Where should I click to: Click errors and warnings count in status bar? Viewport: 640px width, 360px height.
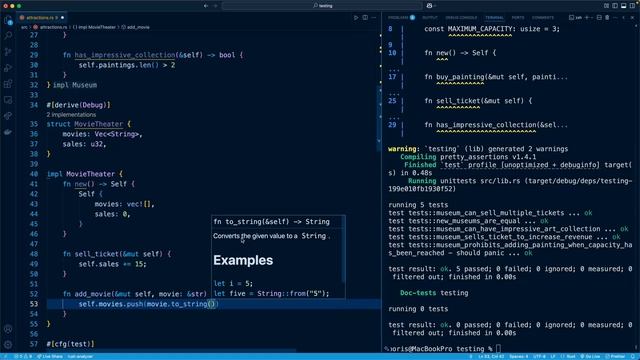tap(23, 356)
